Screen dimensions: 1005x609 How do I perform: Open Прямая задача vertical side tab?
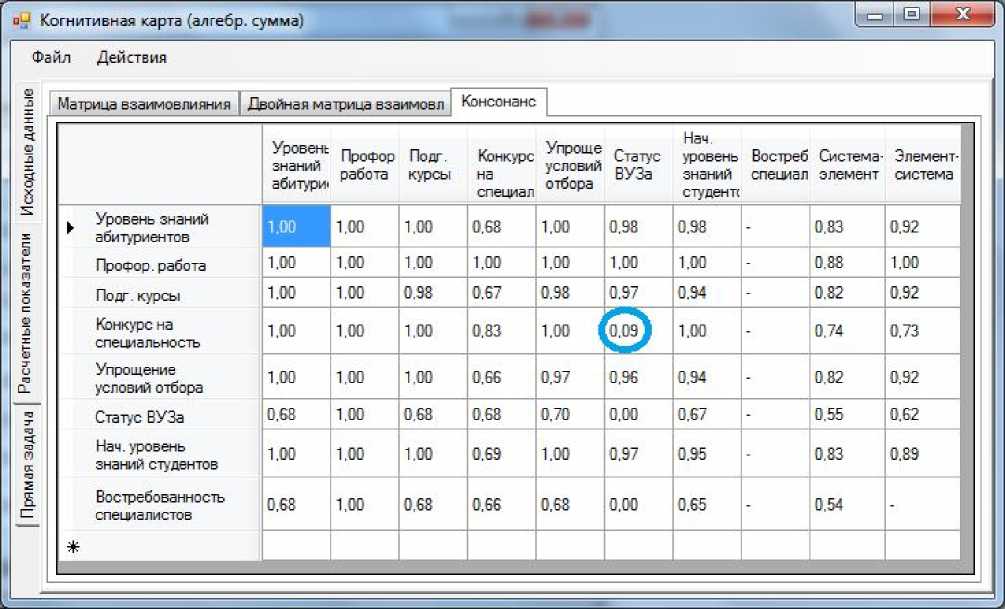pyautogui.click(x=29, y=466)
